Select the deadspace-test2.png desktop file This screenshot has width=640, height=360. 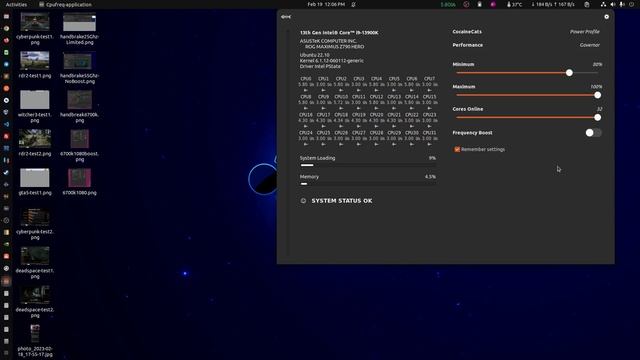pyautogui.click(x=35, y=301)
